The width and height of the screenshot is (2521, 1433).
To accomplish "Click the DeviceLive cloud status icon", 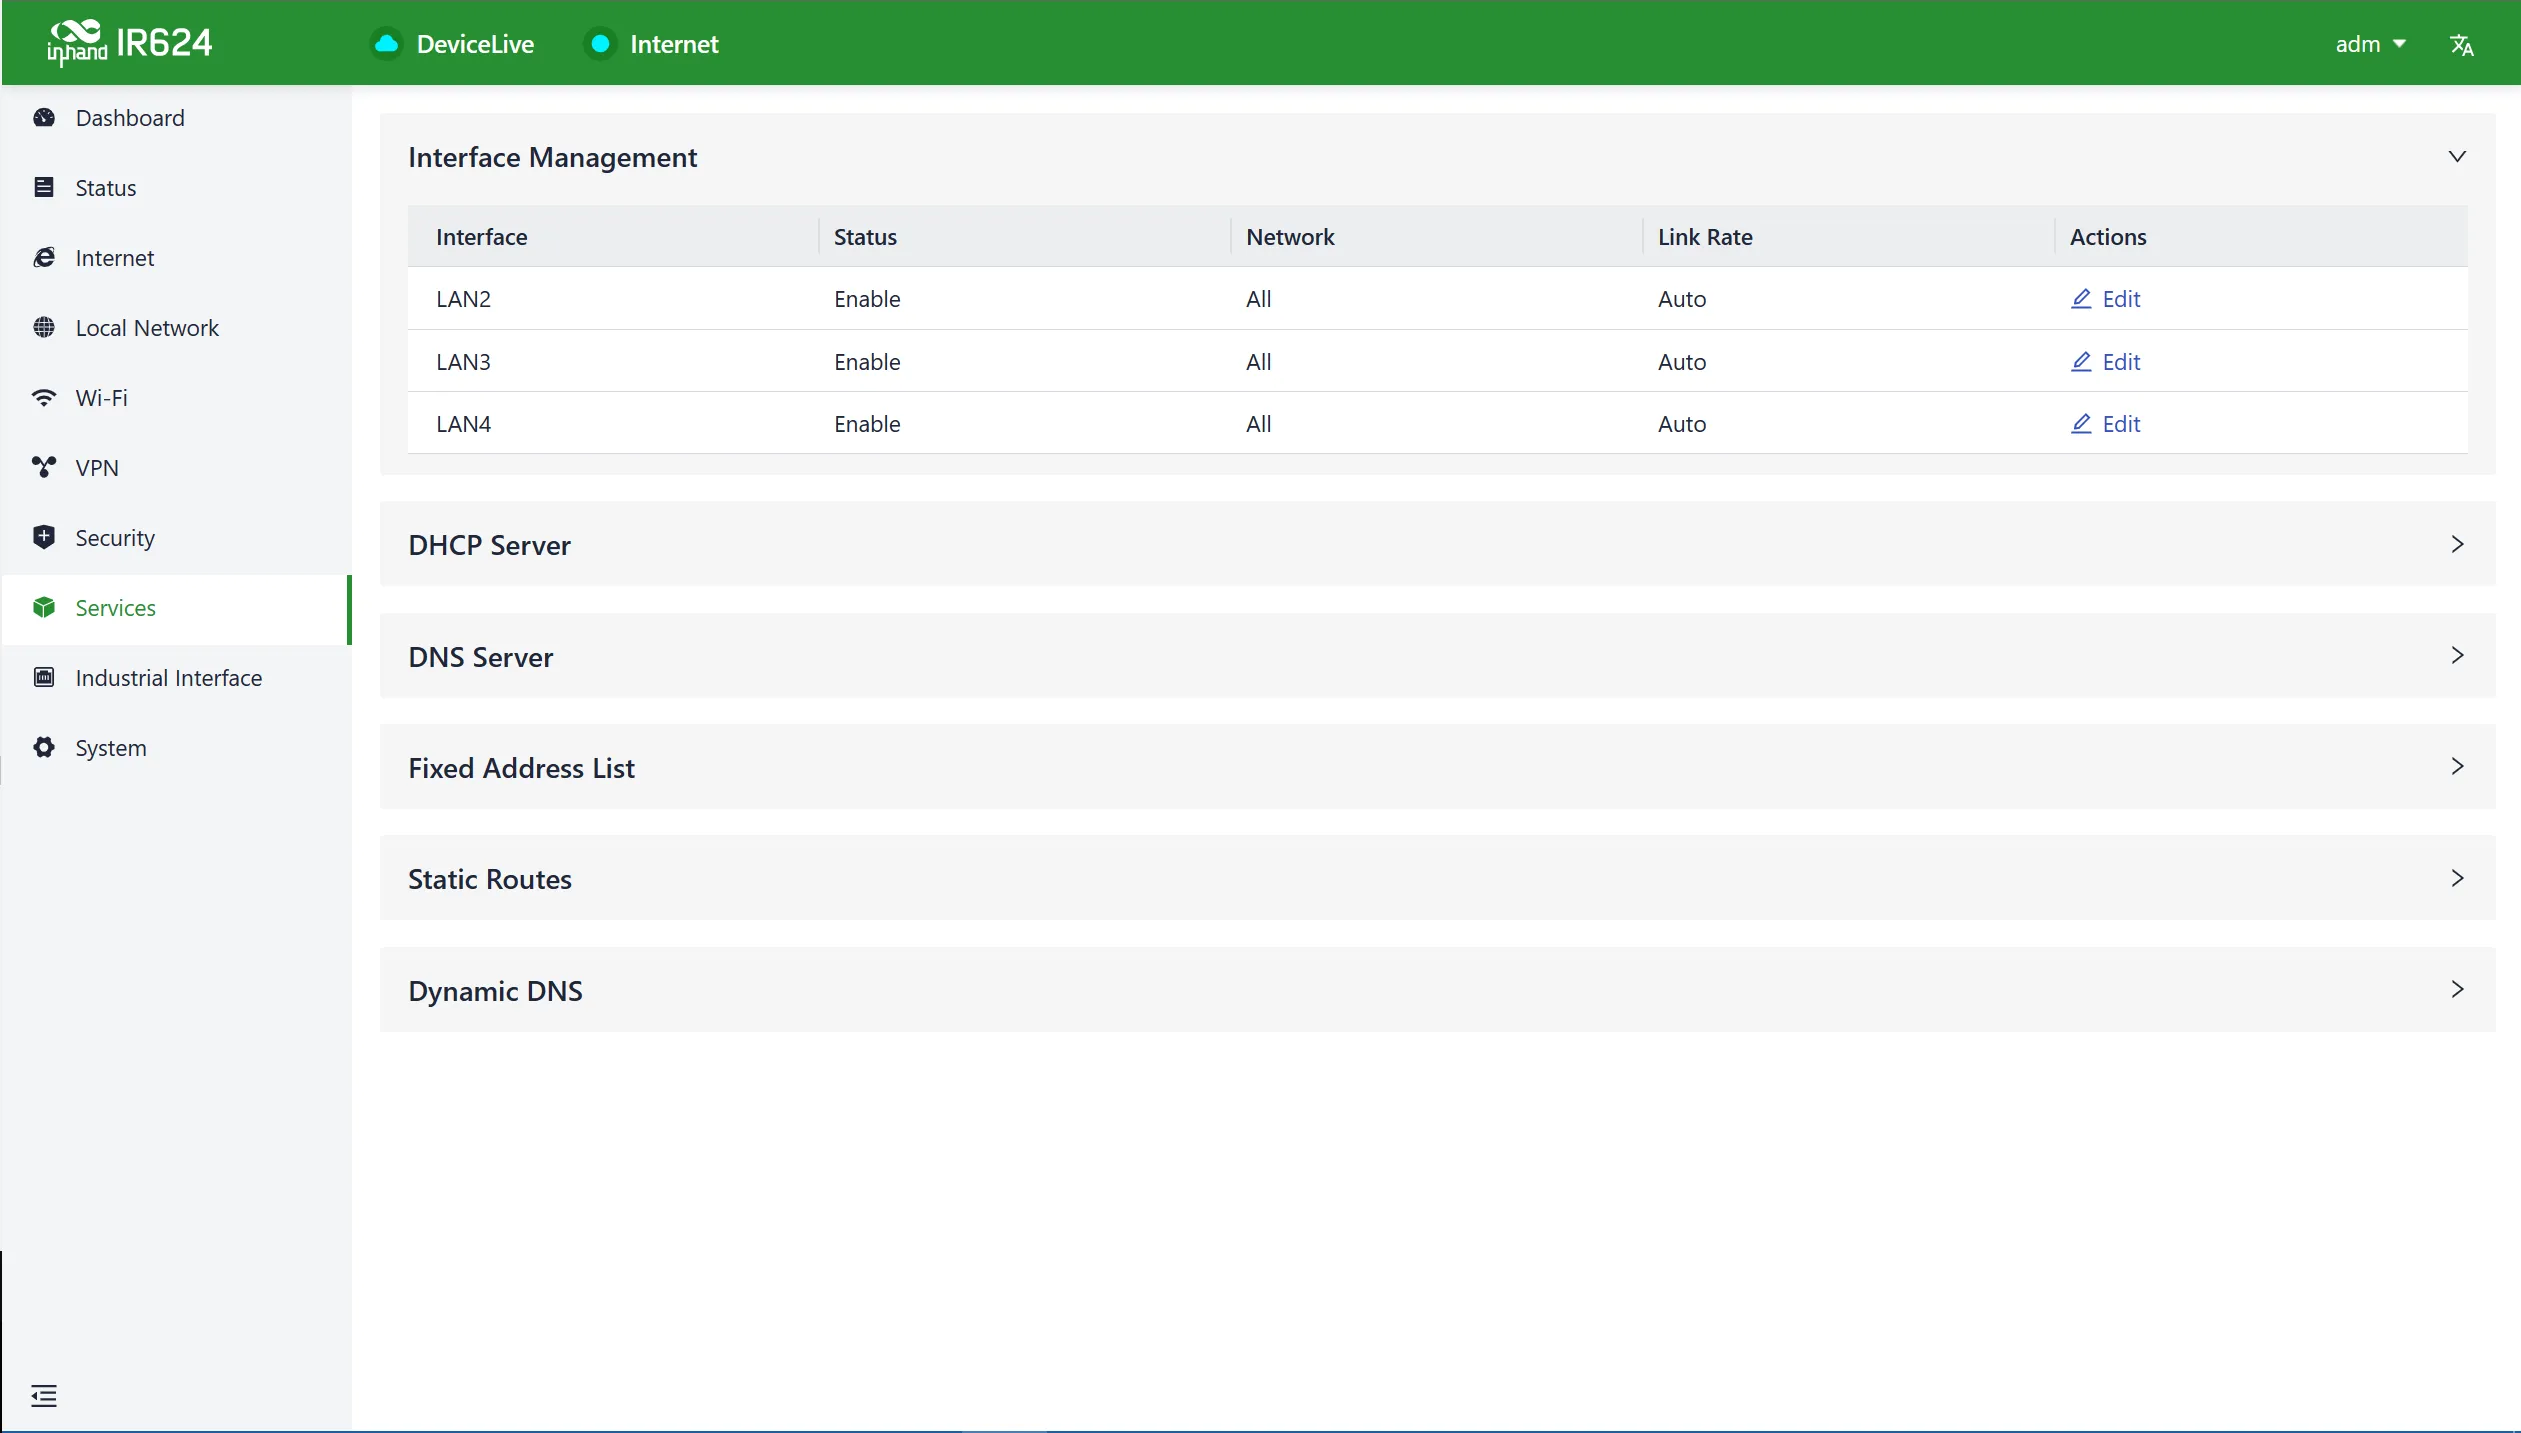I will pos(386,44).
